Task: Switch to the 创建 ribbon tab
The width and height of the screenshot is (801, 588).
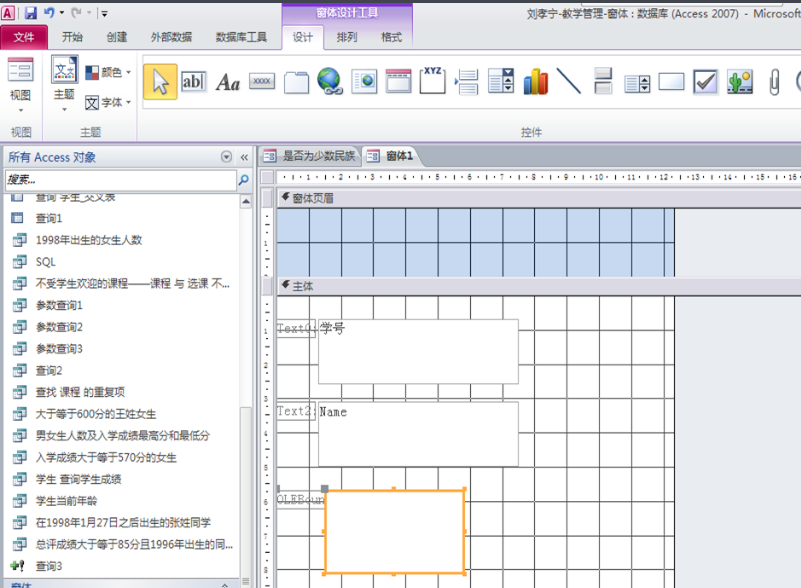Action: tap(116, 37)
